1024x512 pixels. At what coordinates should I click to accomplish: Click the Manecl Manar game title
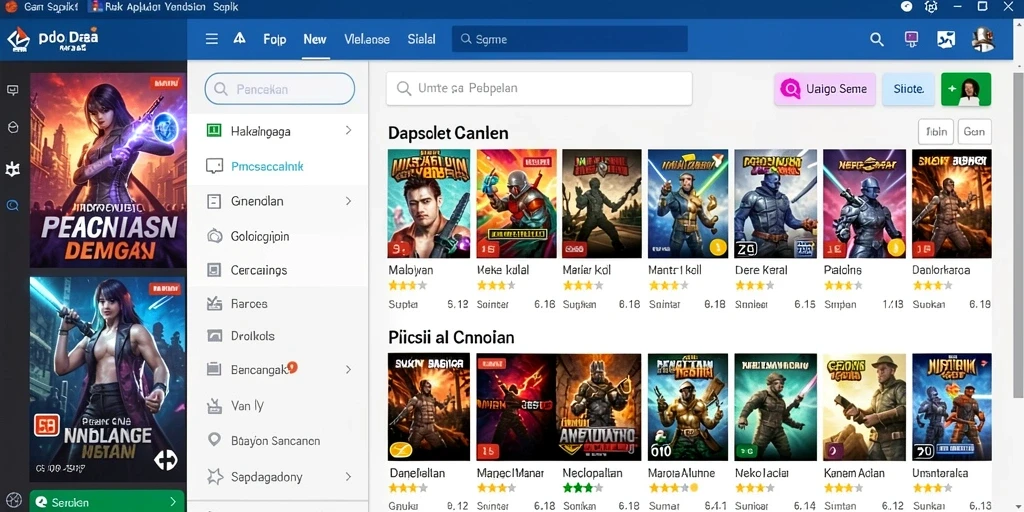[511, 473]
